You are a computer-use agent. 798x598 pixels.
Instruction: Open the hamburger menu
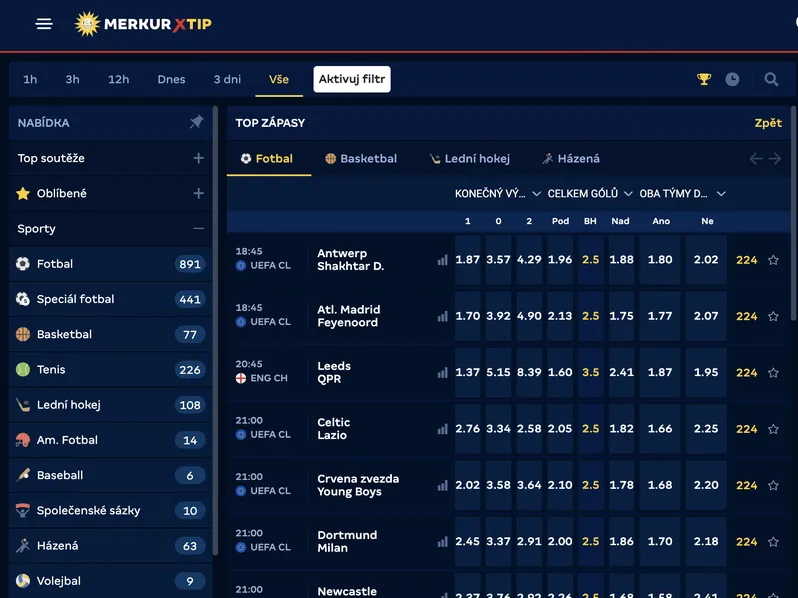(x=44, y=24)
